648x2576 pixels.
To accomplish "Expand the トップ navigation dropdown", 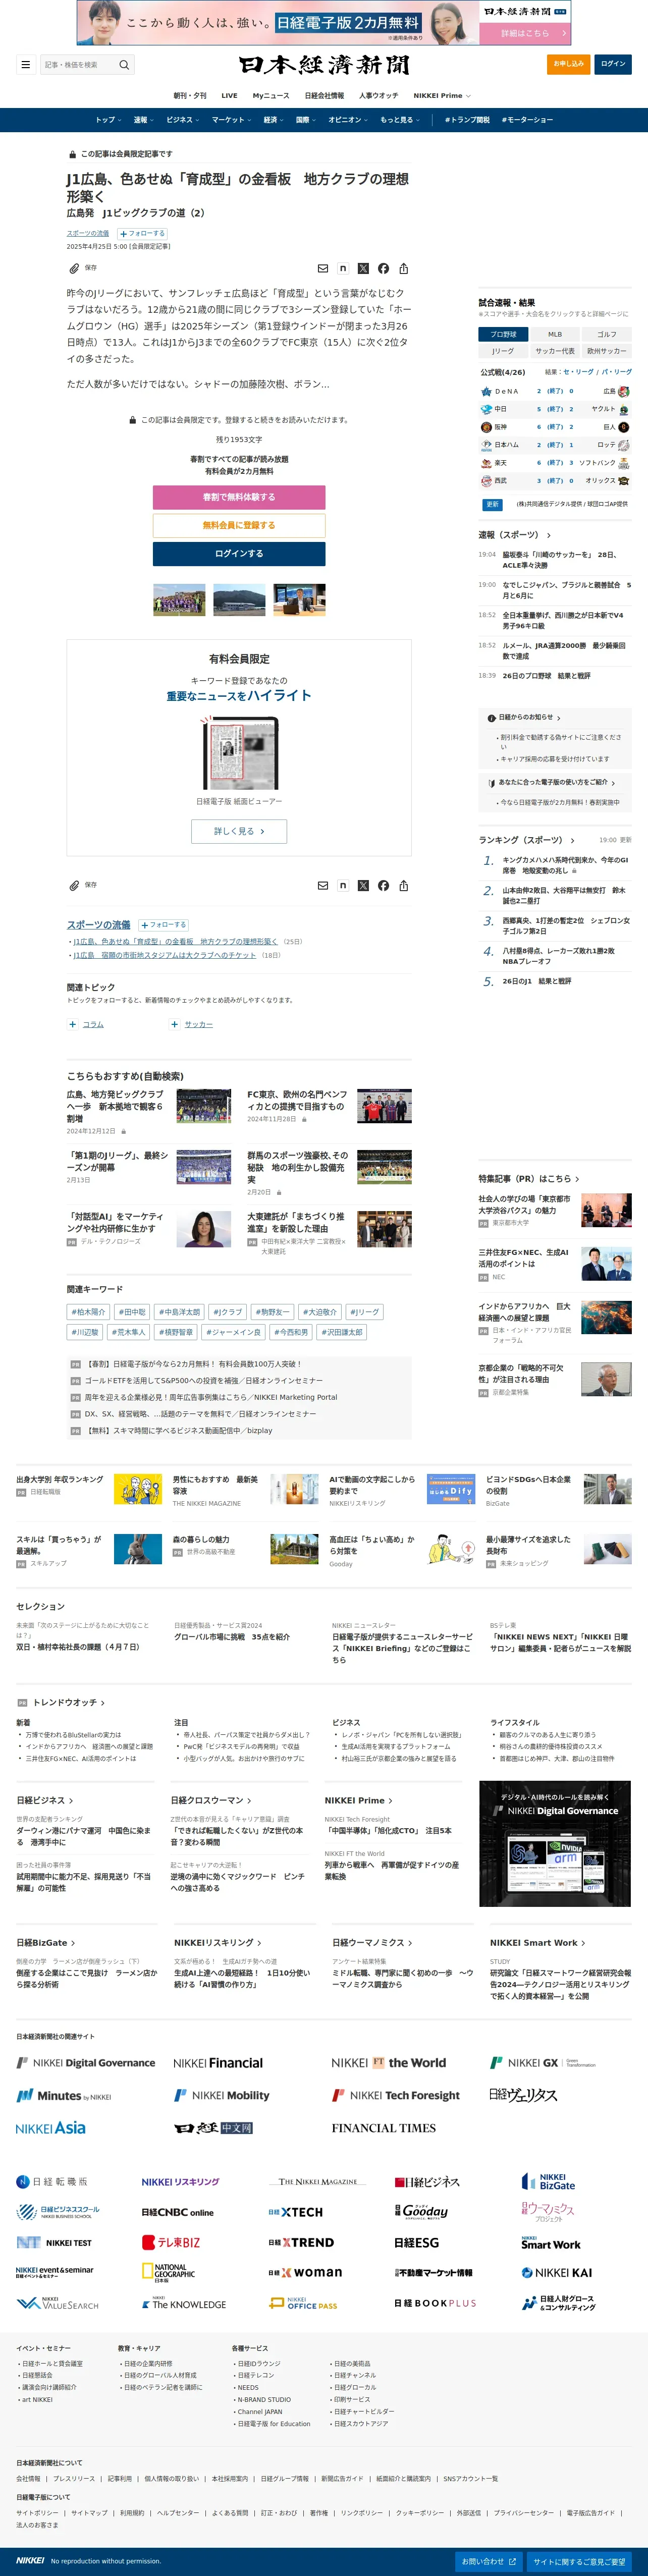I will coord(108,120).
